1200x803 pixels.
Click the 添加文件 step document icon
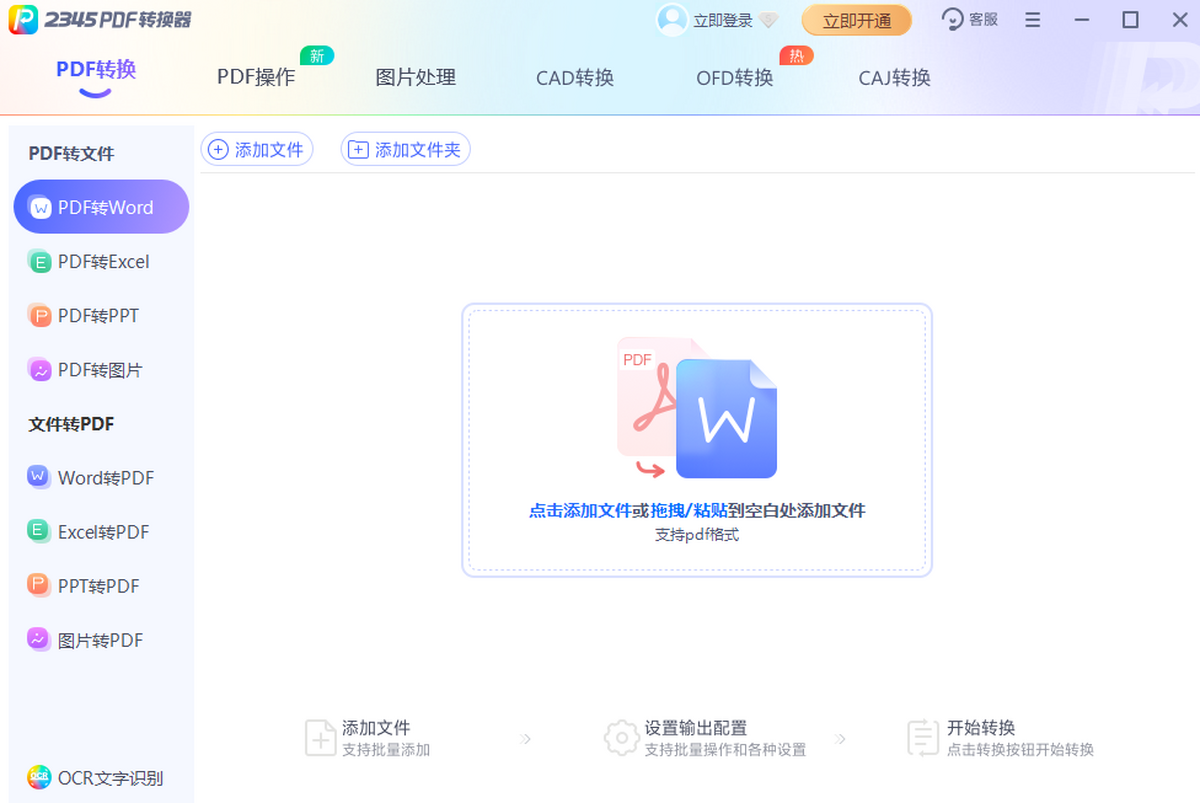pos(320,737)
